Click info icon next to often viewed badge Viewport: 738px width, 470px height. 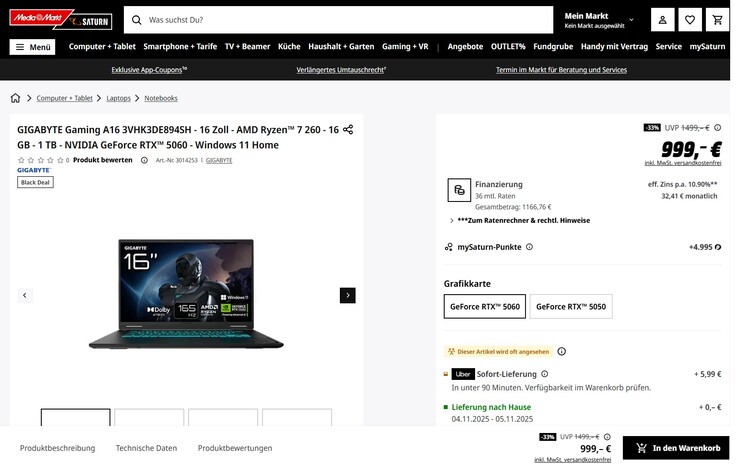562,351
